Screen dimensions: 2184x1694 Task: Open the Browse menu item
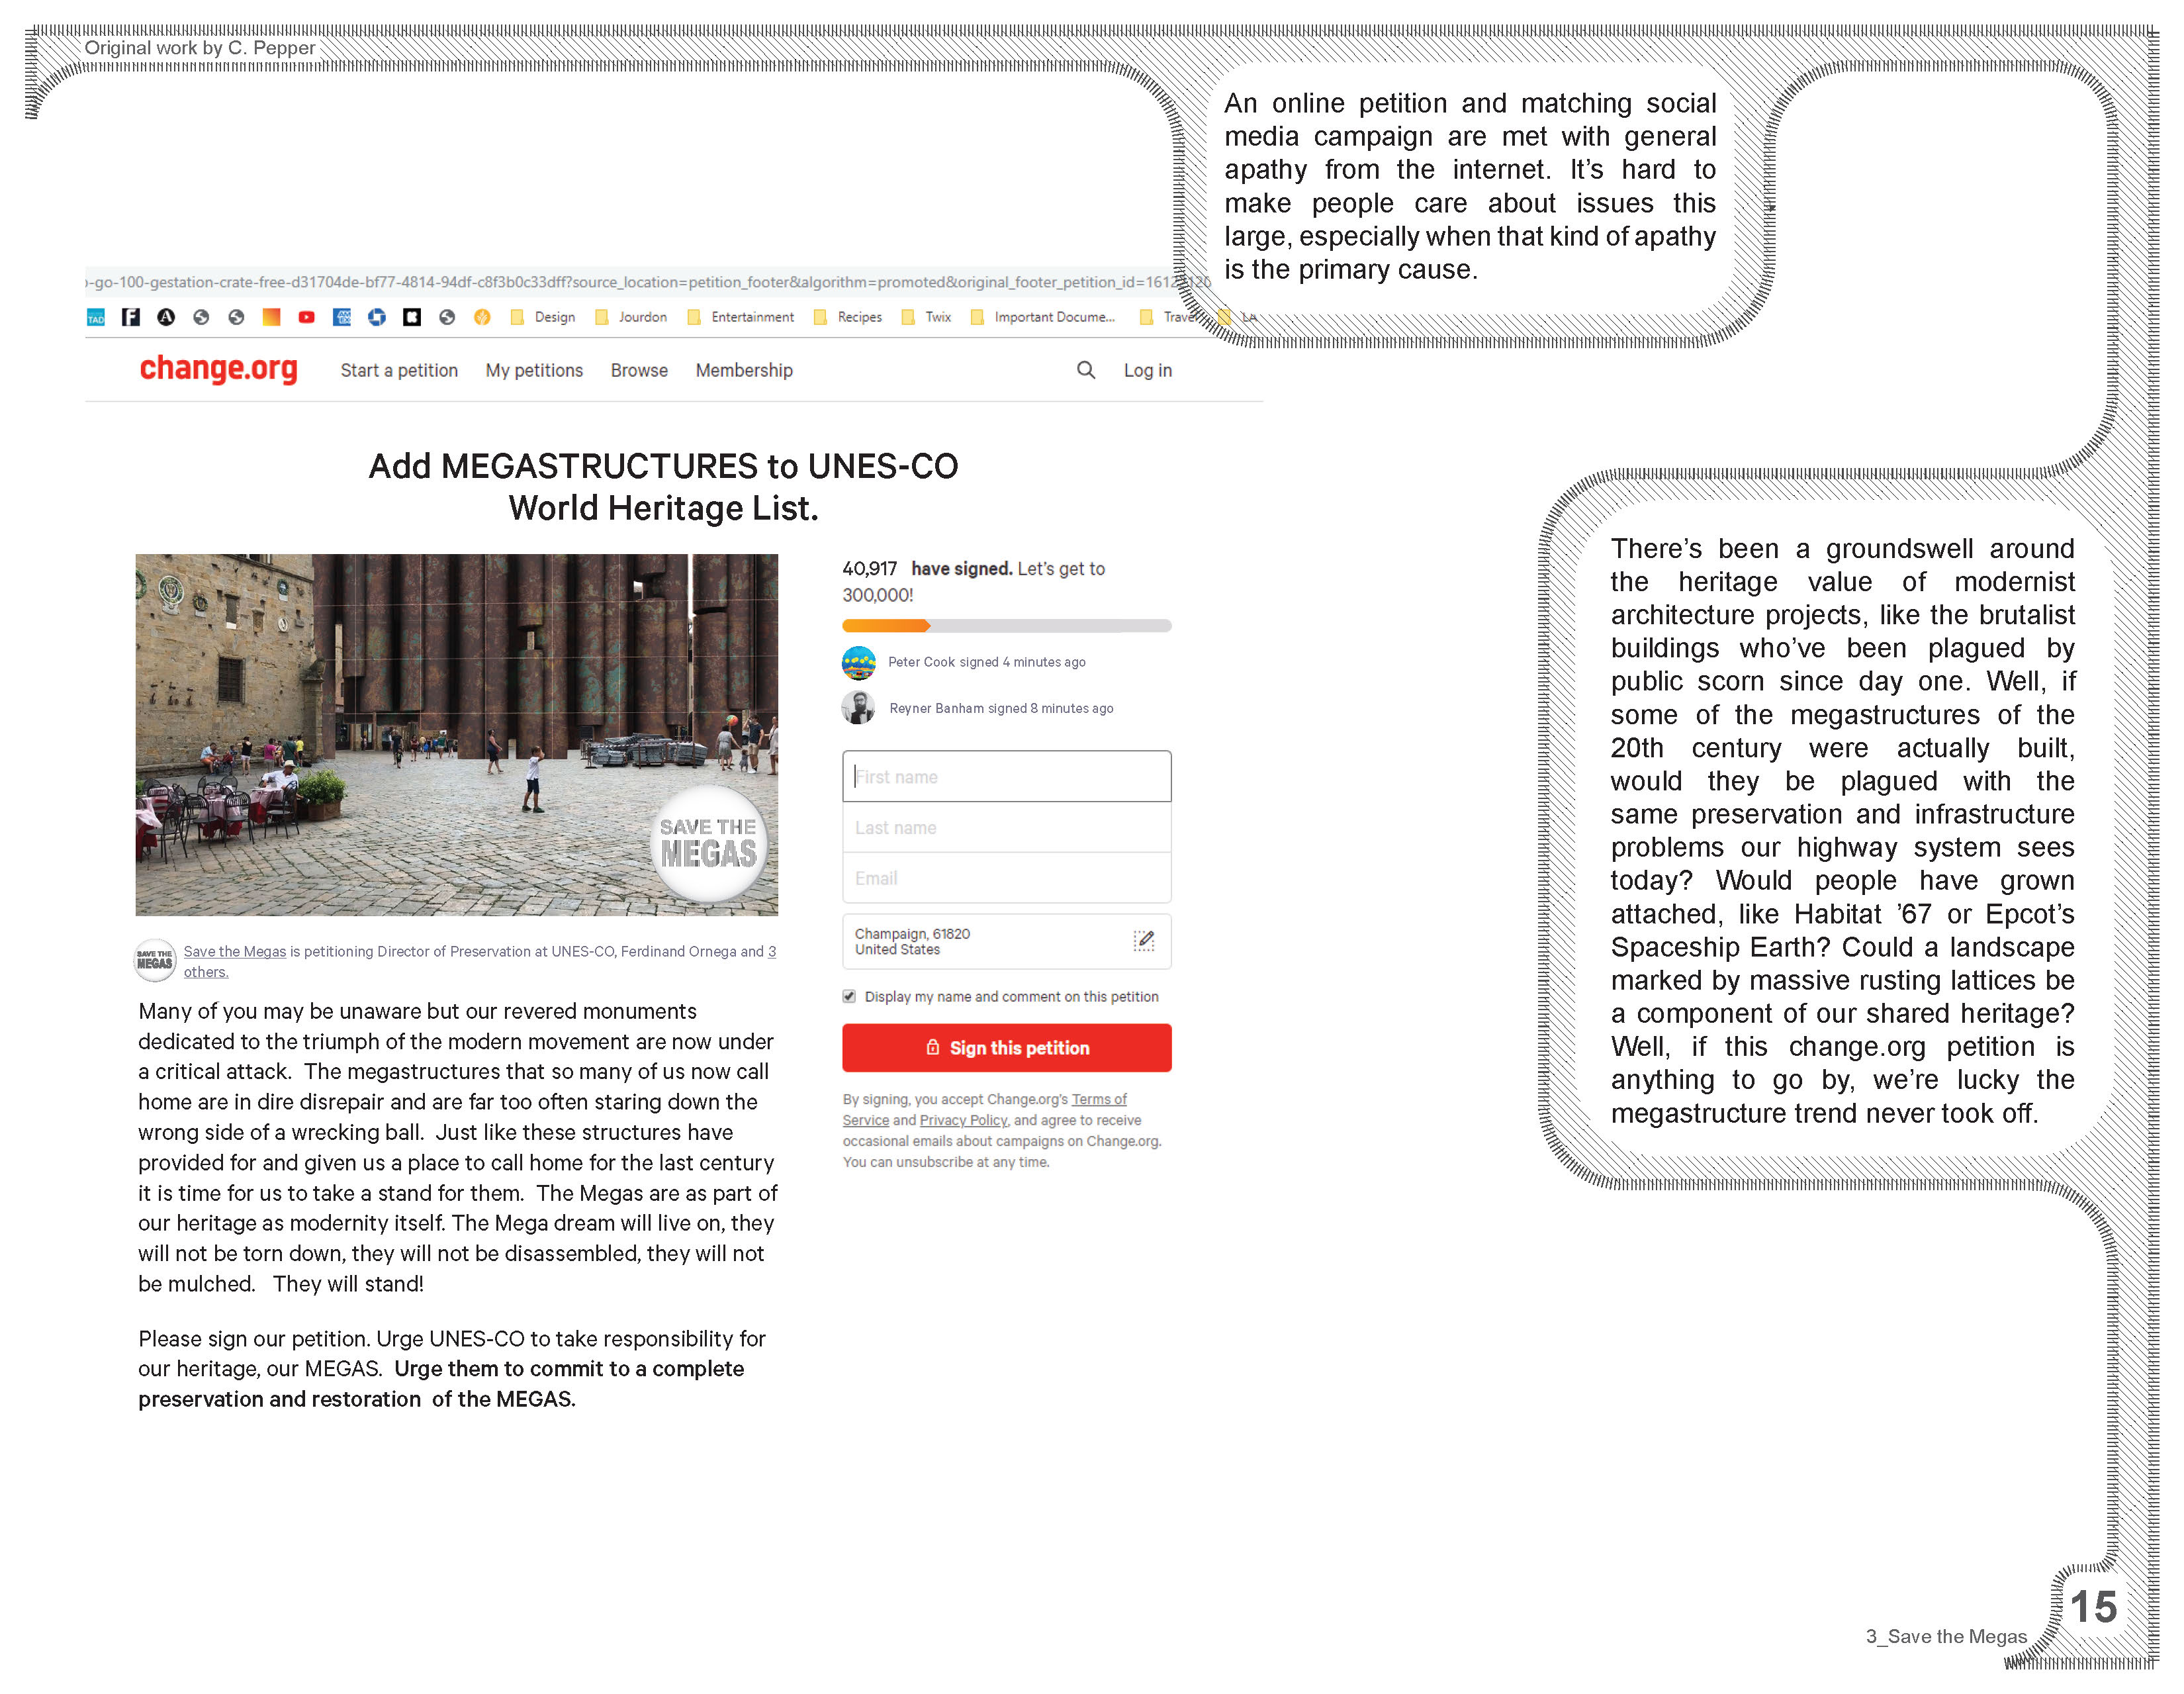(x=639, y=370)
